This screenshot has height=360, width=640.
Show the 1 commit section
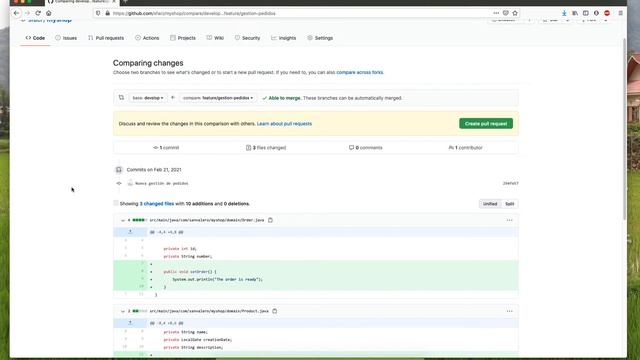[166, 147]
